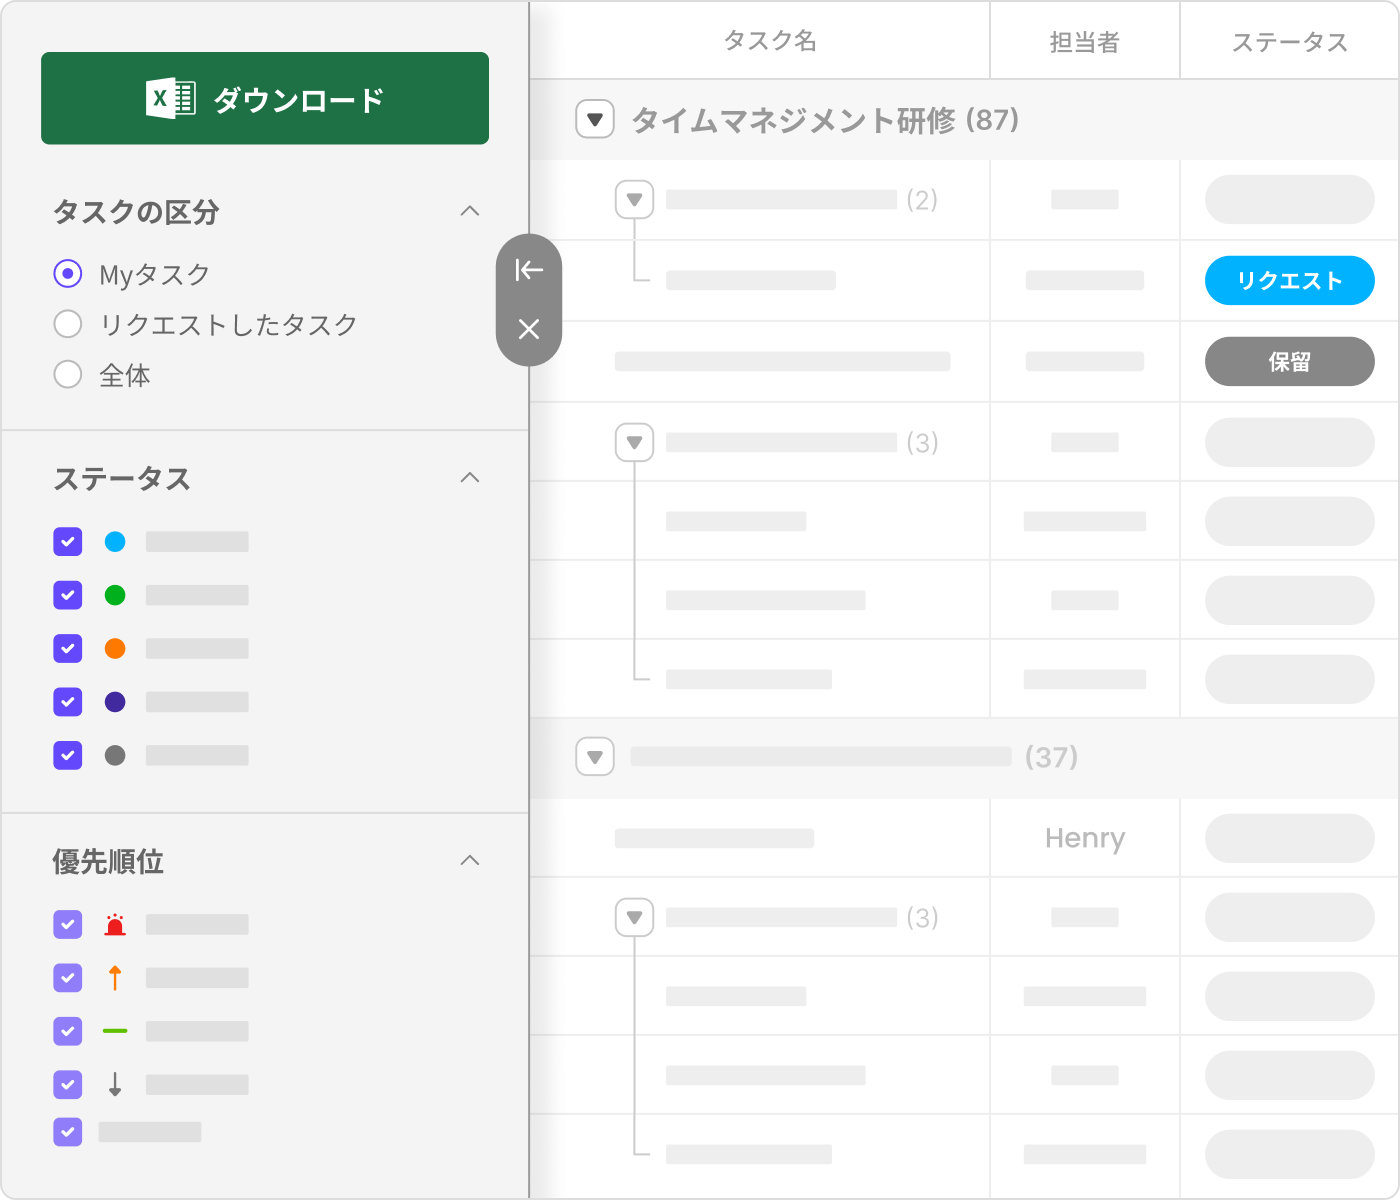Select the リクエストしたタスク radio option
Screen dimensions: 1400x1200
(x=68, y=324)
